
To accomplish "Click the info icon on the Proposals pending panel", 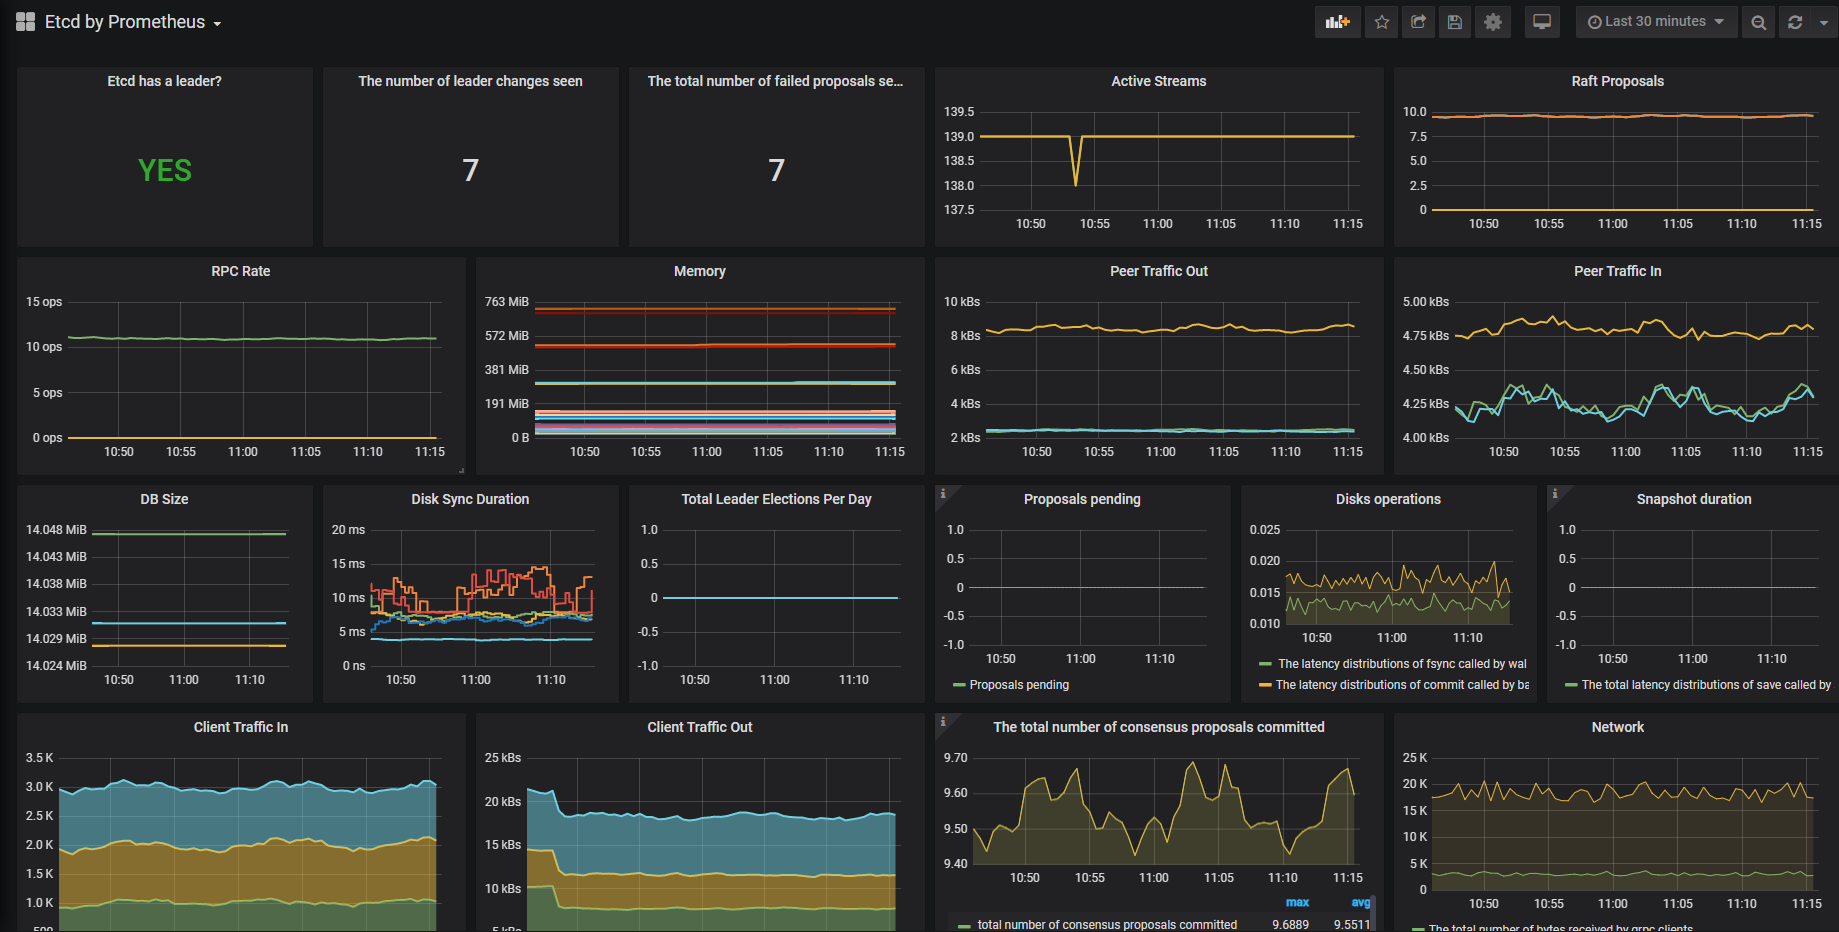I will 943,493.
